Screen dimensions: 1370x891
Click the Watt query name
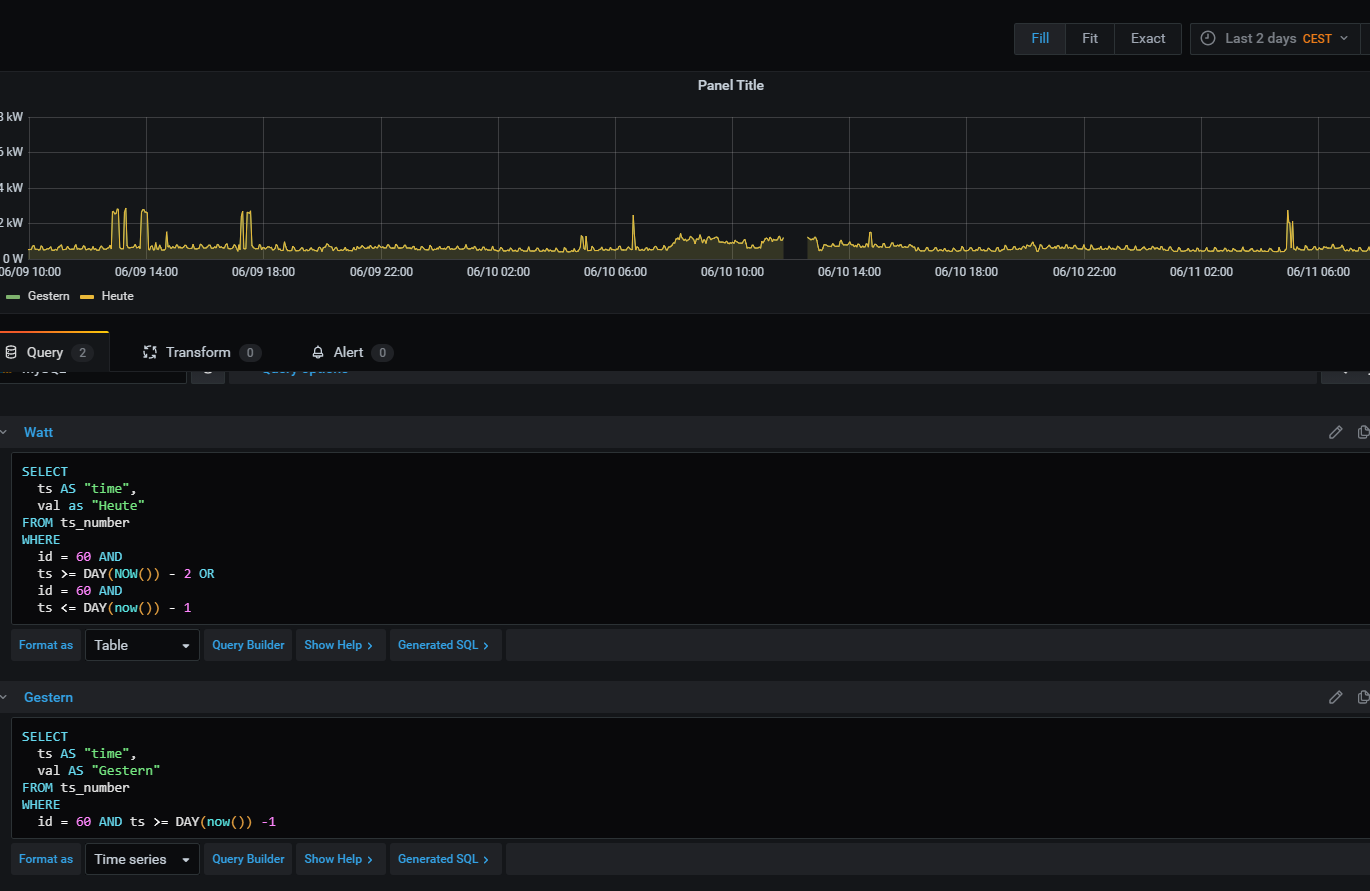click(x=39, y=432)
